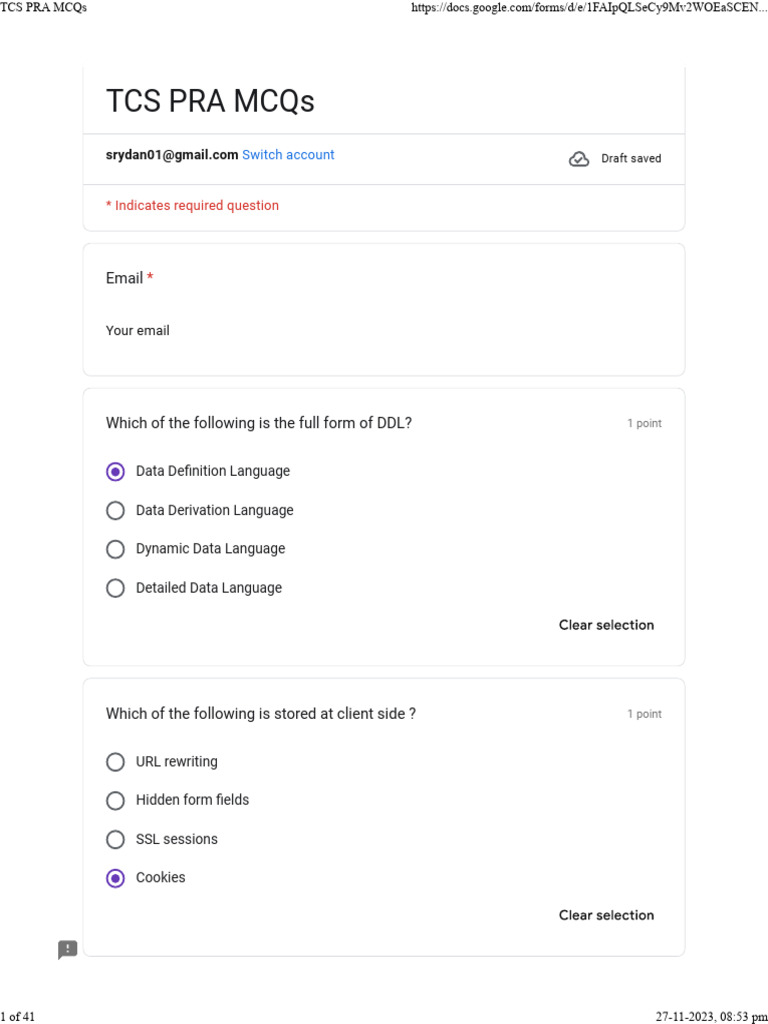Screen dimensions: 768x1024
Task: Select the Data Definition Language option
Action: 116,471
